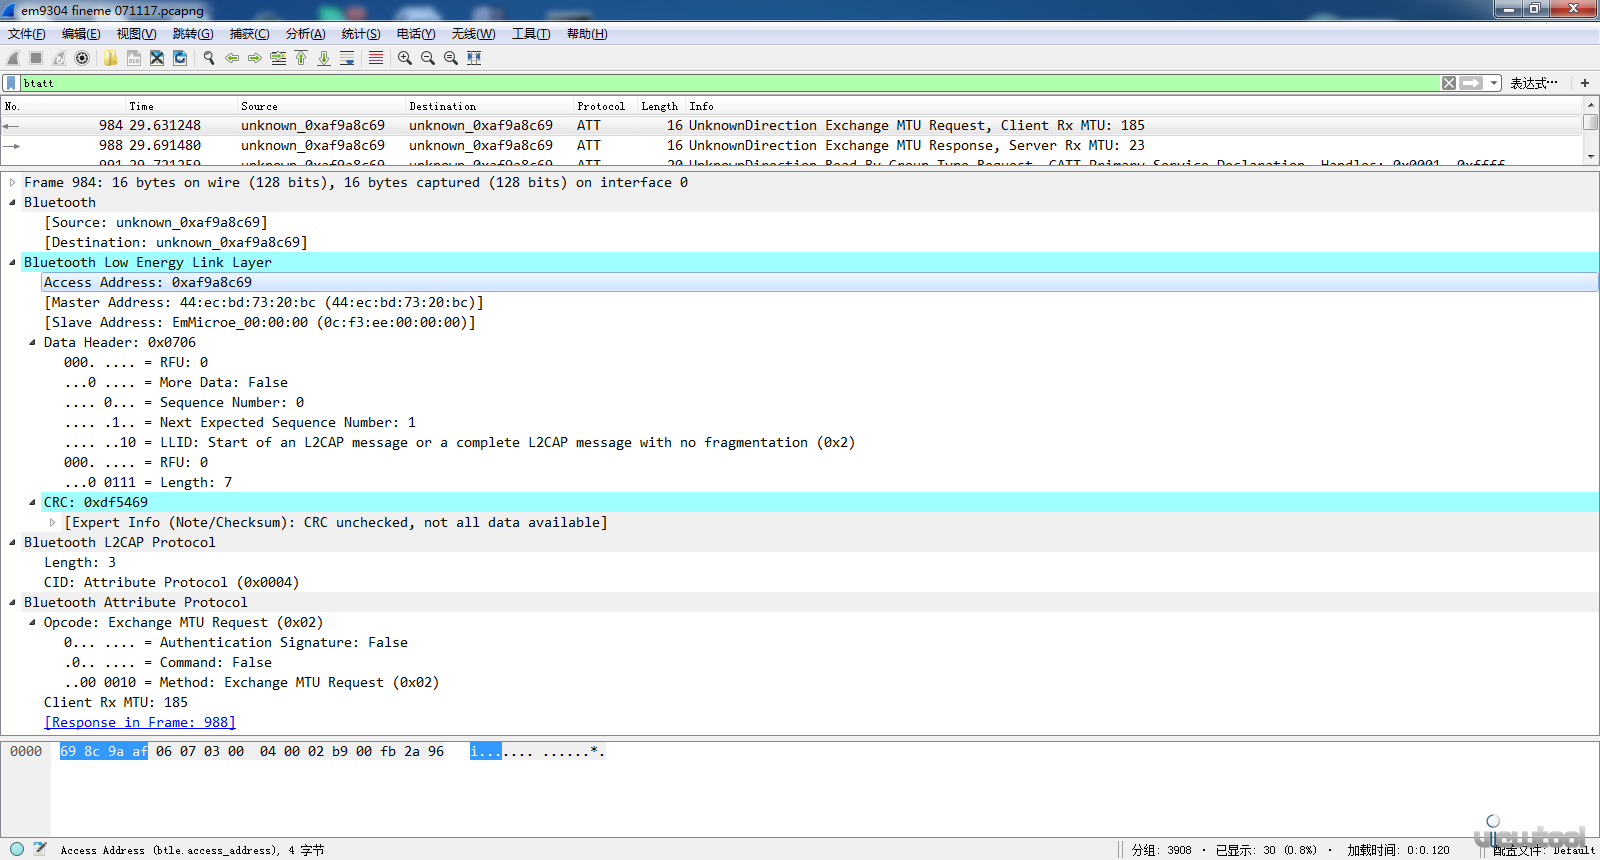Open the display filter history dropdown

(1494, 83)
